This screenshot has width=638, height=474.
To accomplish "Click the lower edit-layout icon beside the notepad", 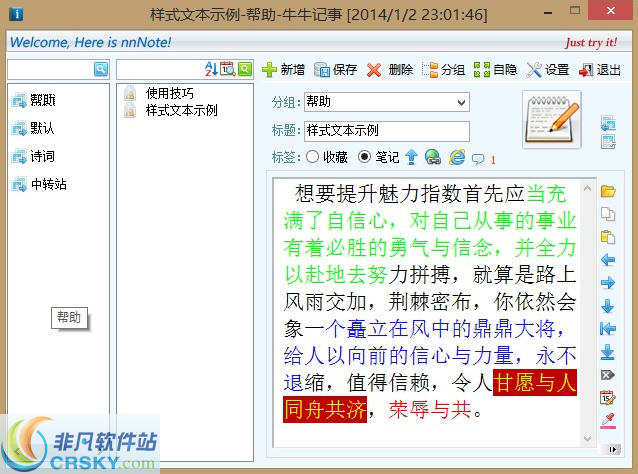I will (x=608, y=142).
